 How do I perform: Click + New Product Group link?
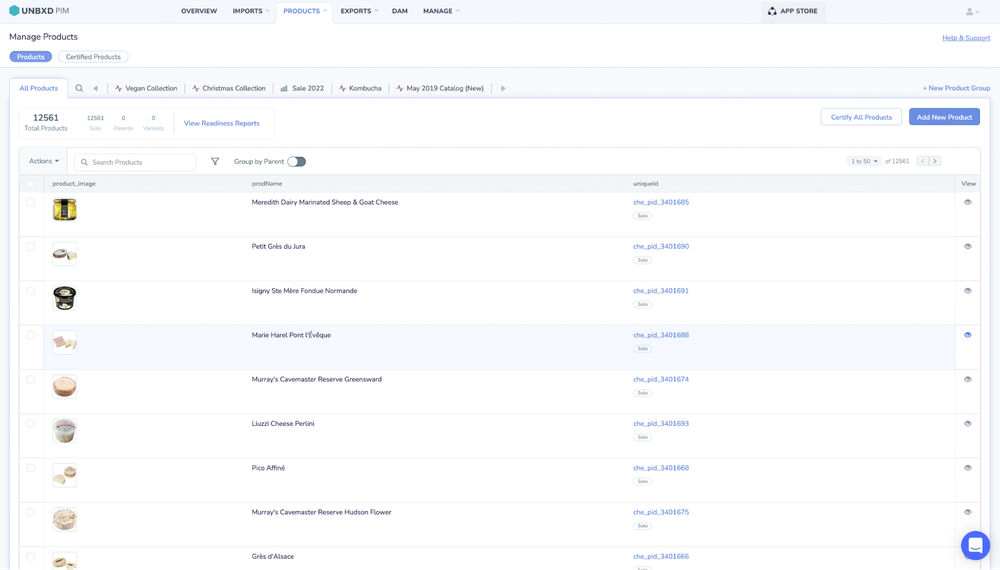point(956,88)
